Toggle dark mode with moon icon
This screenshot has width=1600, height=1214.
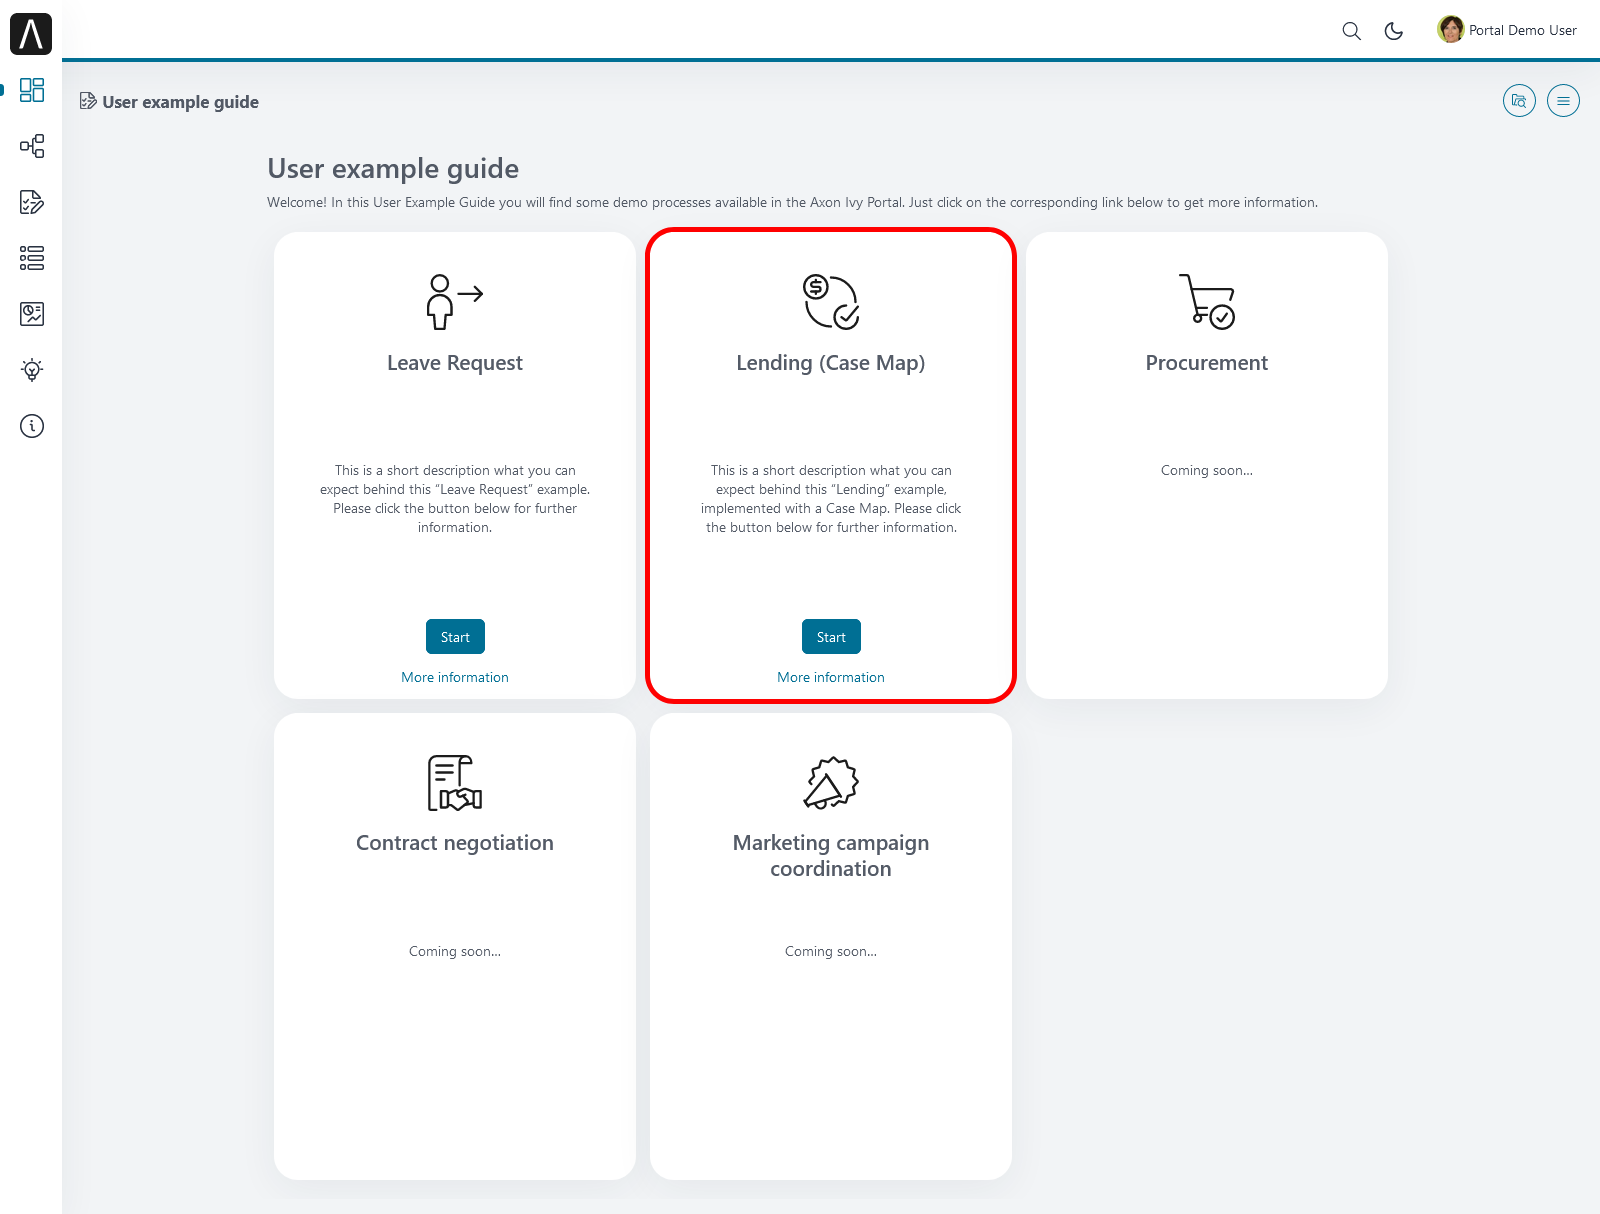(1393, 31)
